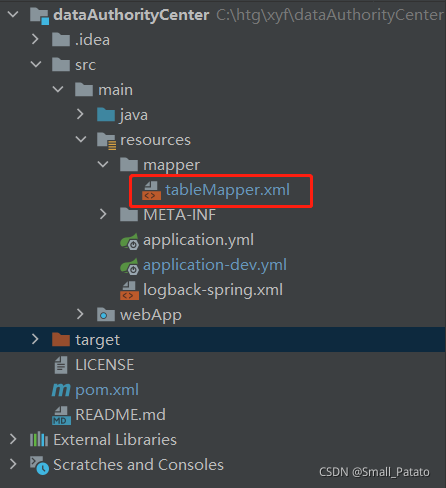Open application.yml file name
The height and width of the screenshot is (488, 446).
(199, 240)
